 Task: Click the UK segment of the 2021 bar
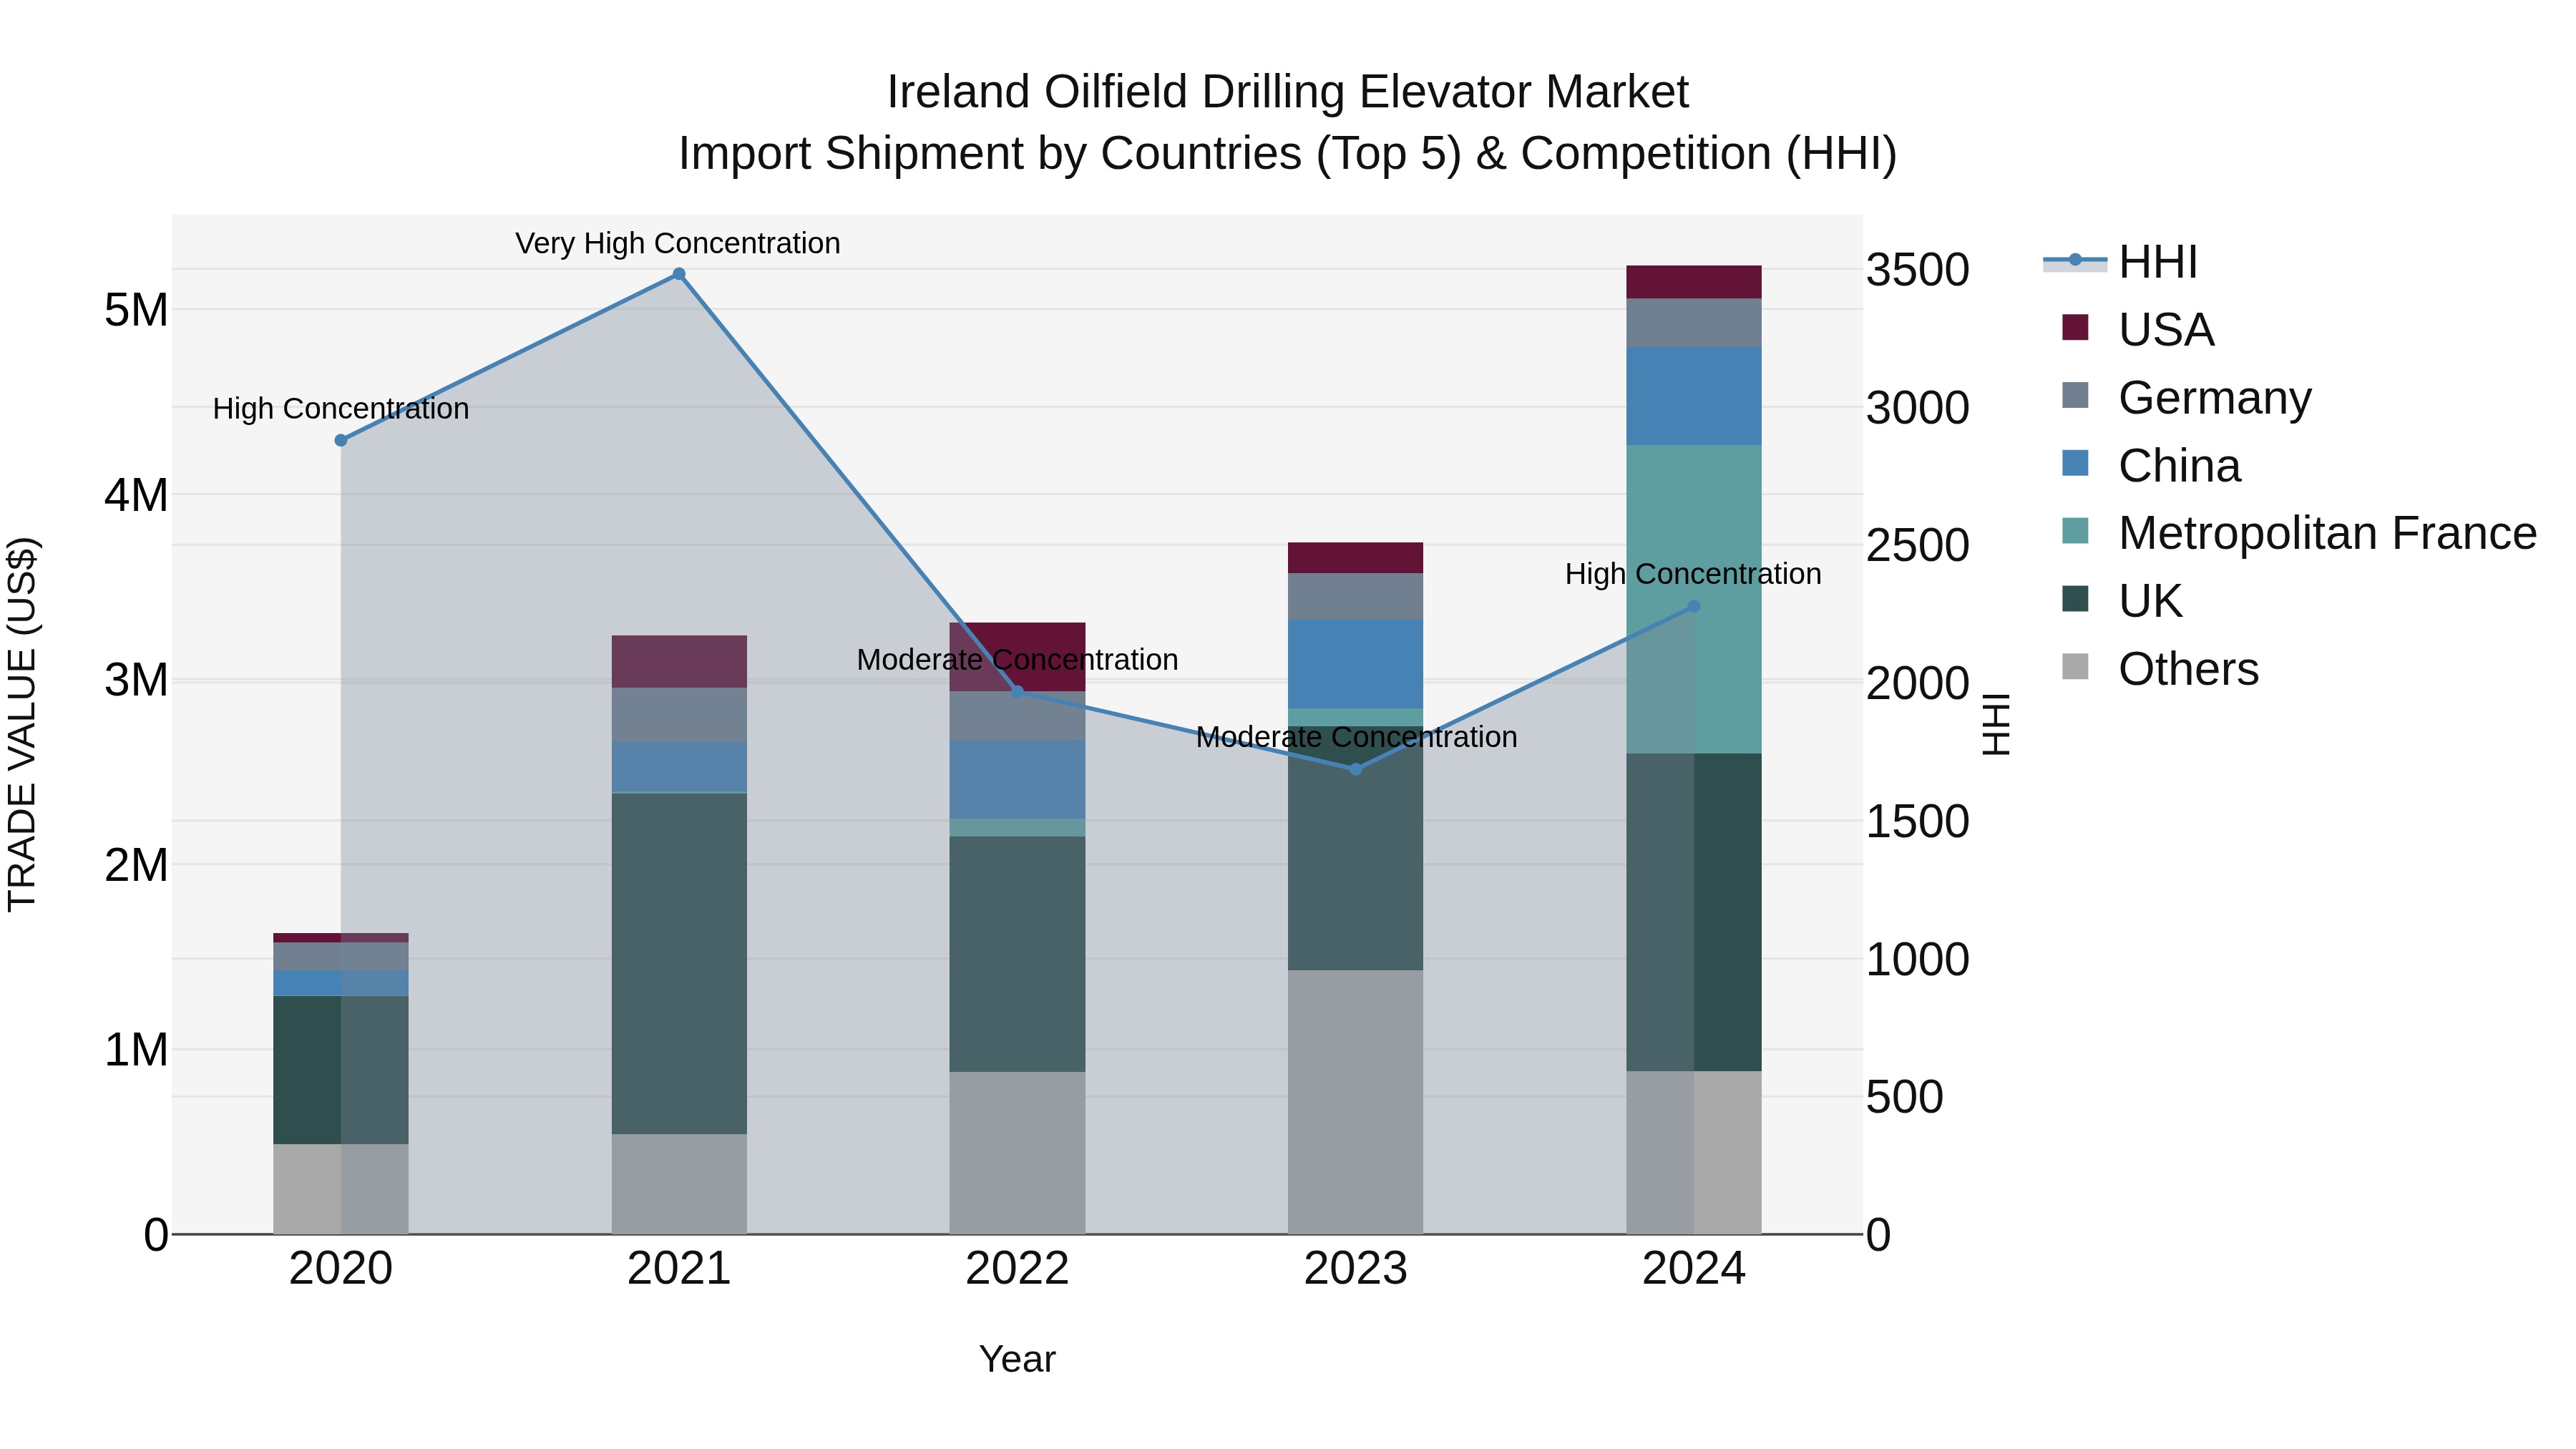click(679, 963)
